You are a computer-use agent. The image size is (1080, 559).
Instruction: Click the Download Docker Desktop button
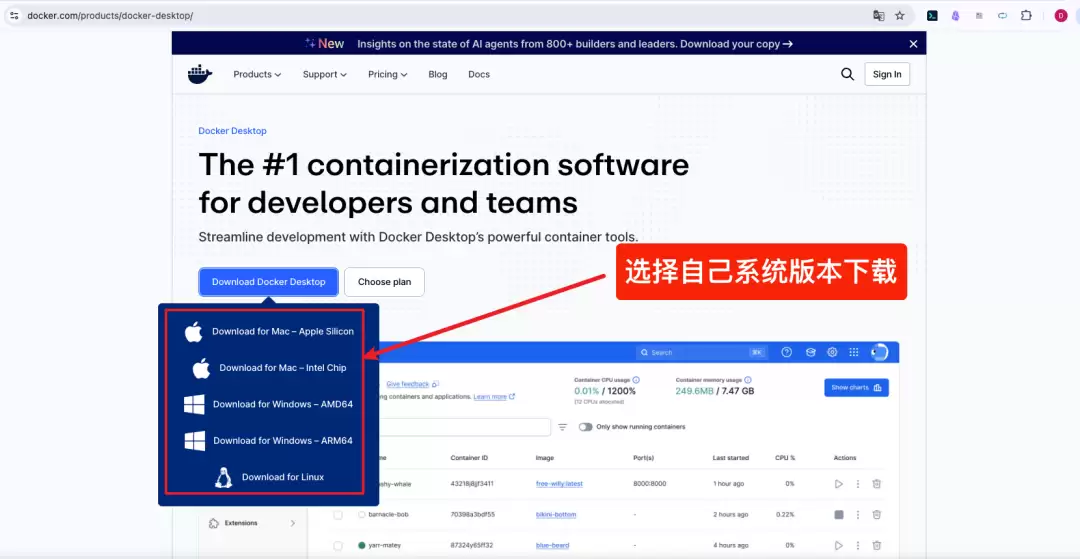(269, 282)
